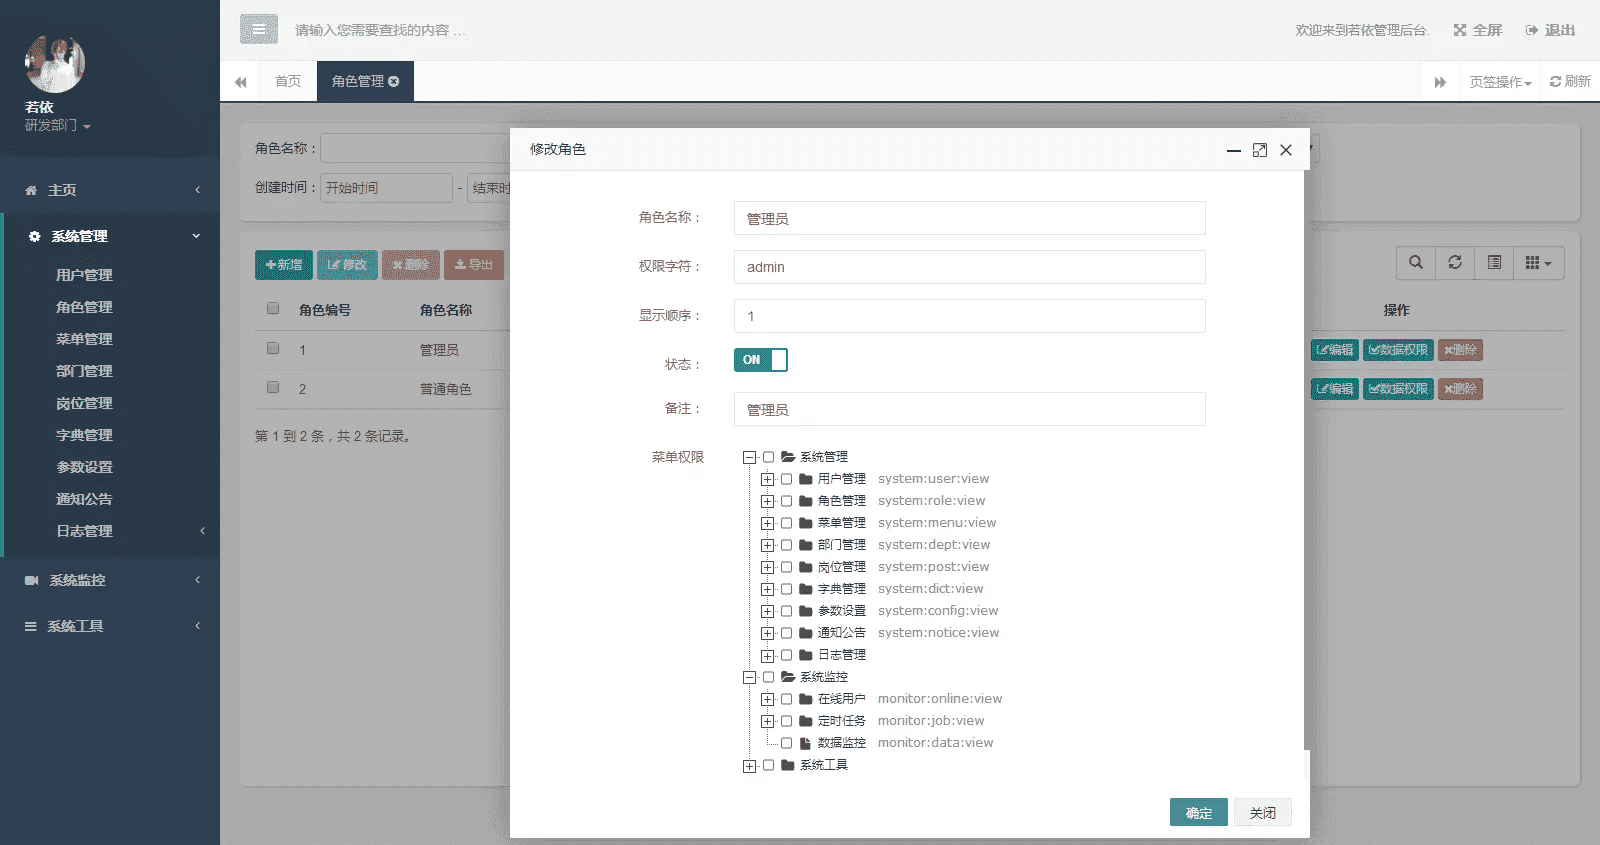Click the 数据监控 file icon in tree
This screenshot has height=845, width=1600.
[805, 743]
